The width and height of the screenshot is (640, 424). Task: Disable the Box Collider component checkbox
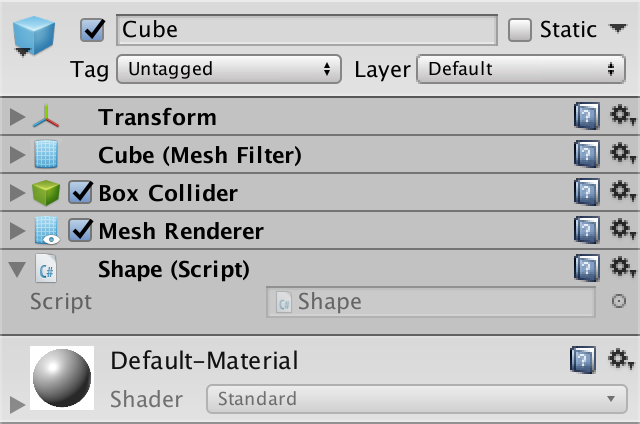(80, 192)
